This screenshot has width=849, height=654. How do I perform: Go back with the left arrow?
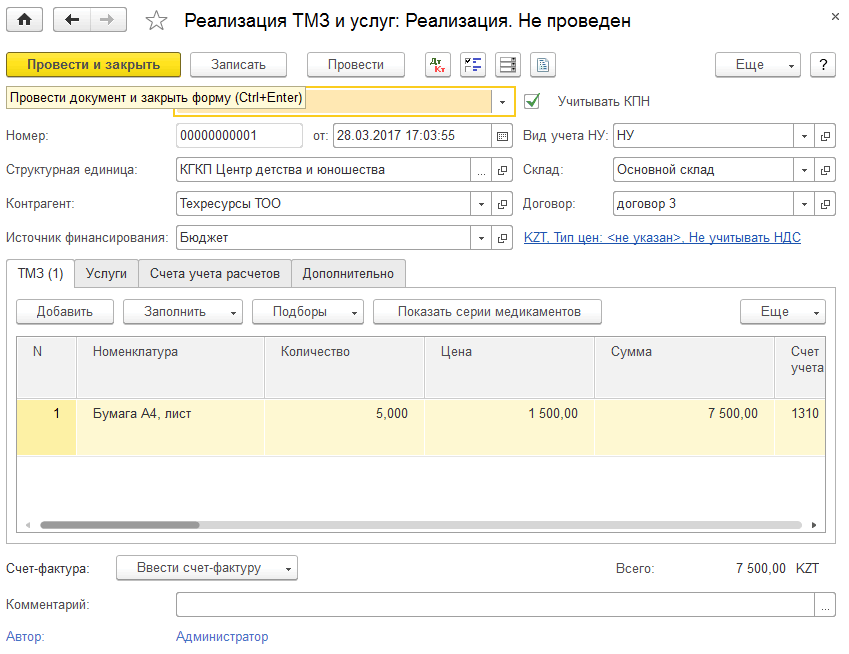point(72,20)
